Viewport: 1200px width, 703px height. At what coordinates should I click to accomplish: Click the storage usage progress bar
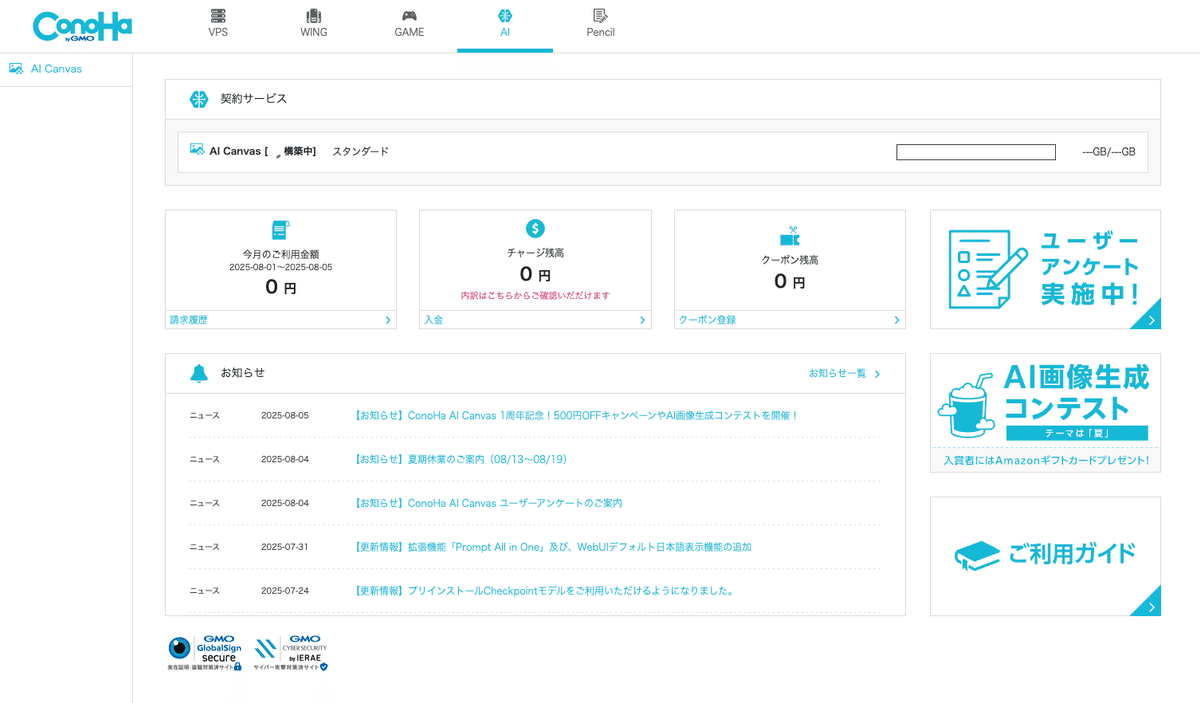[976, 152]
